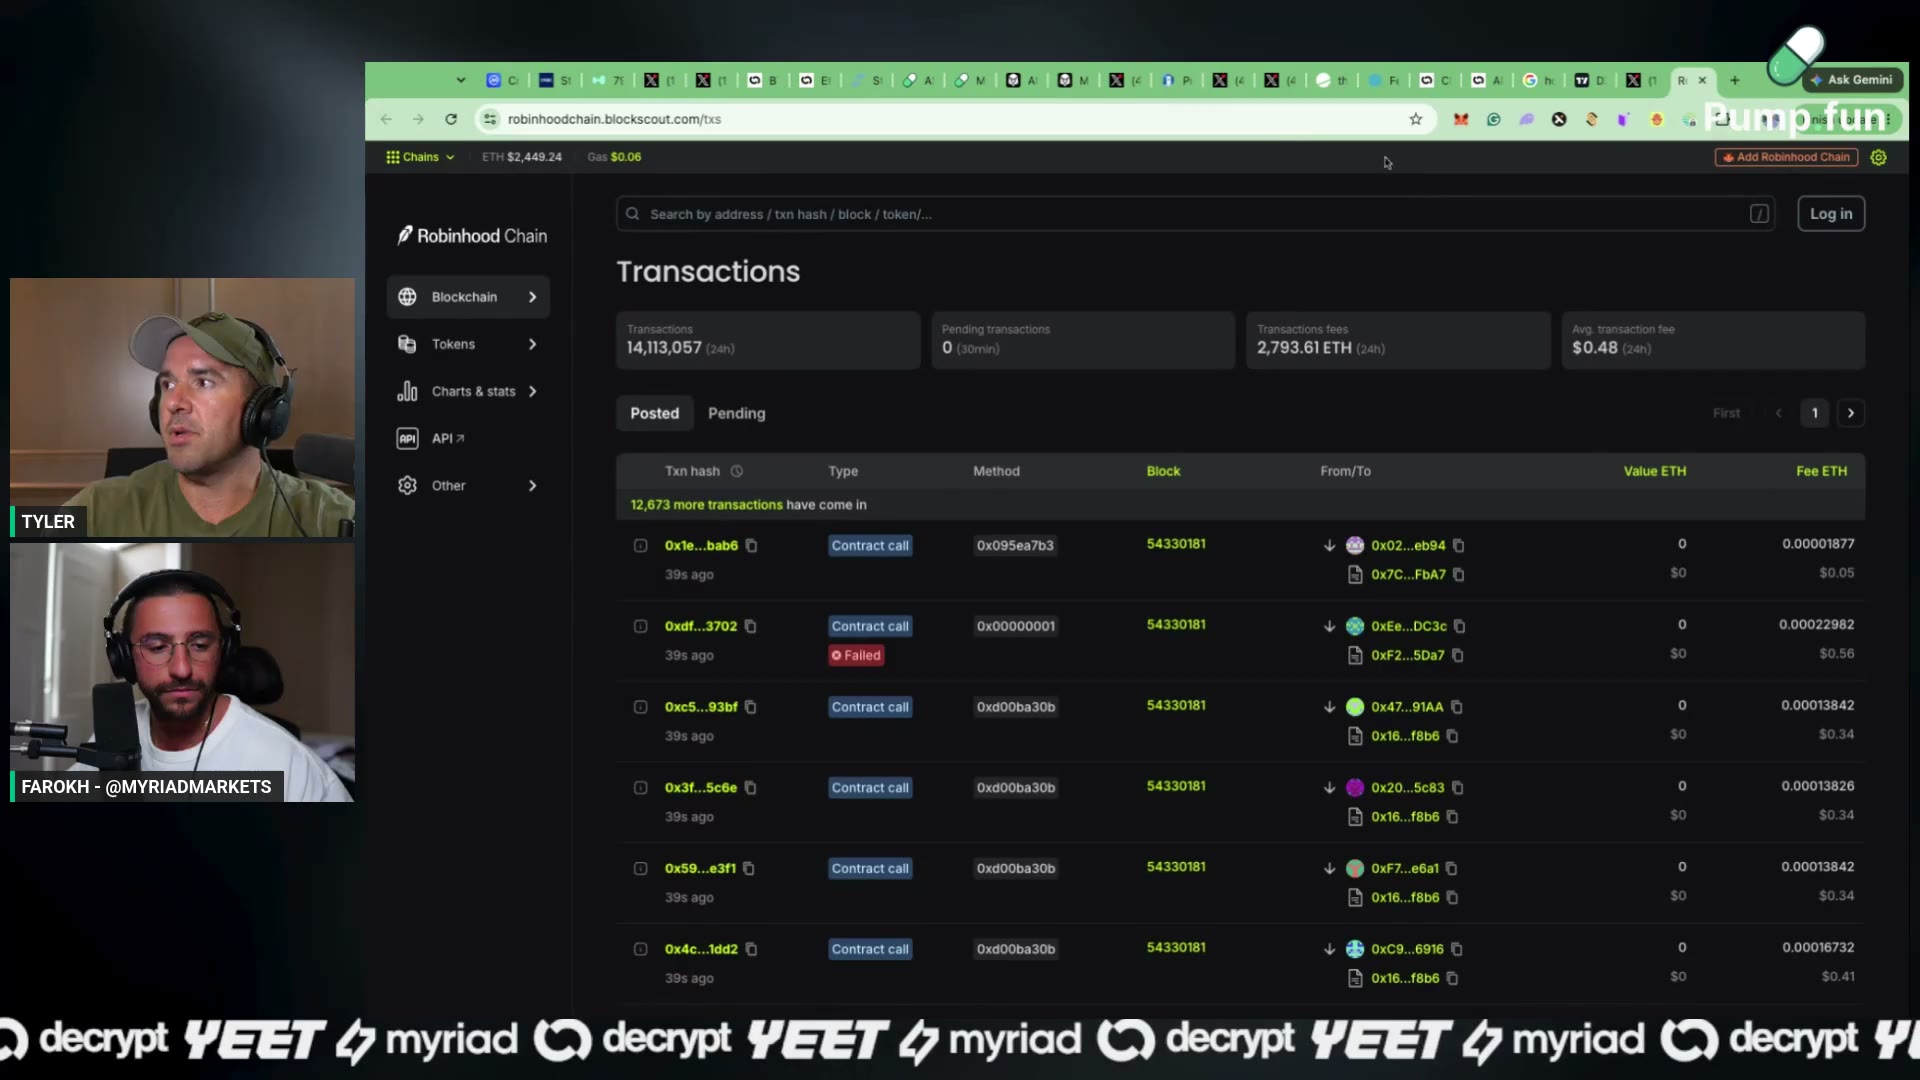Image resolution: width=1920 pixels, height=1080 pixels.
Task: Open details popup for 0x1e...bab6 row
Action: click(x=640, y=546)
